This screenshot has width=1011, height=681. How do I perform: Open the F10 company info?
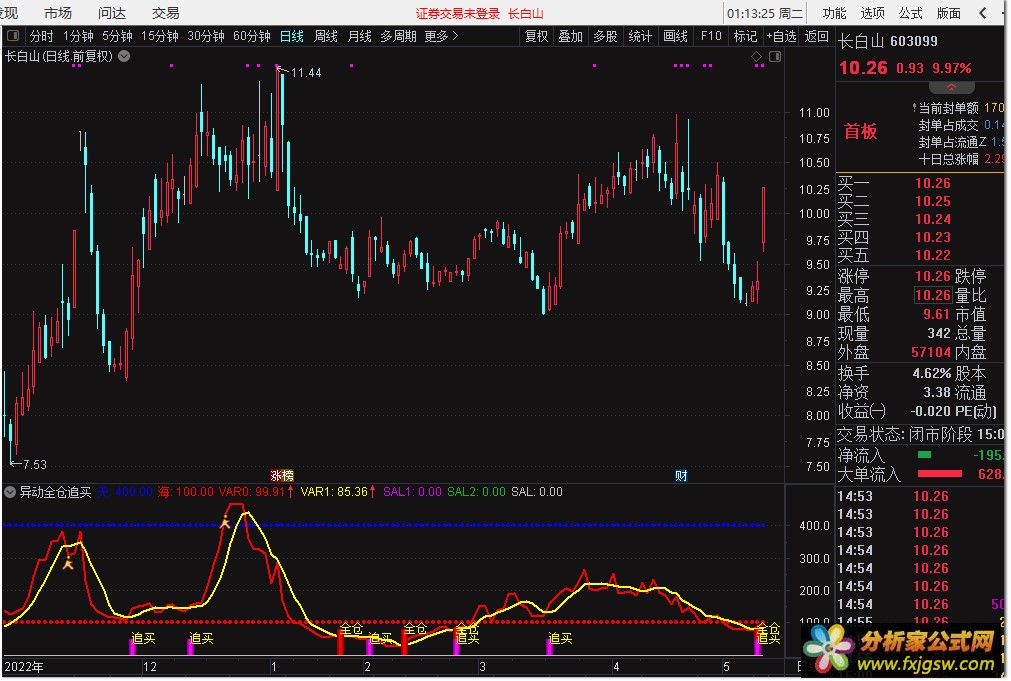pyautogui.click(x=711, y=36)
